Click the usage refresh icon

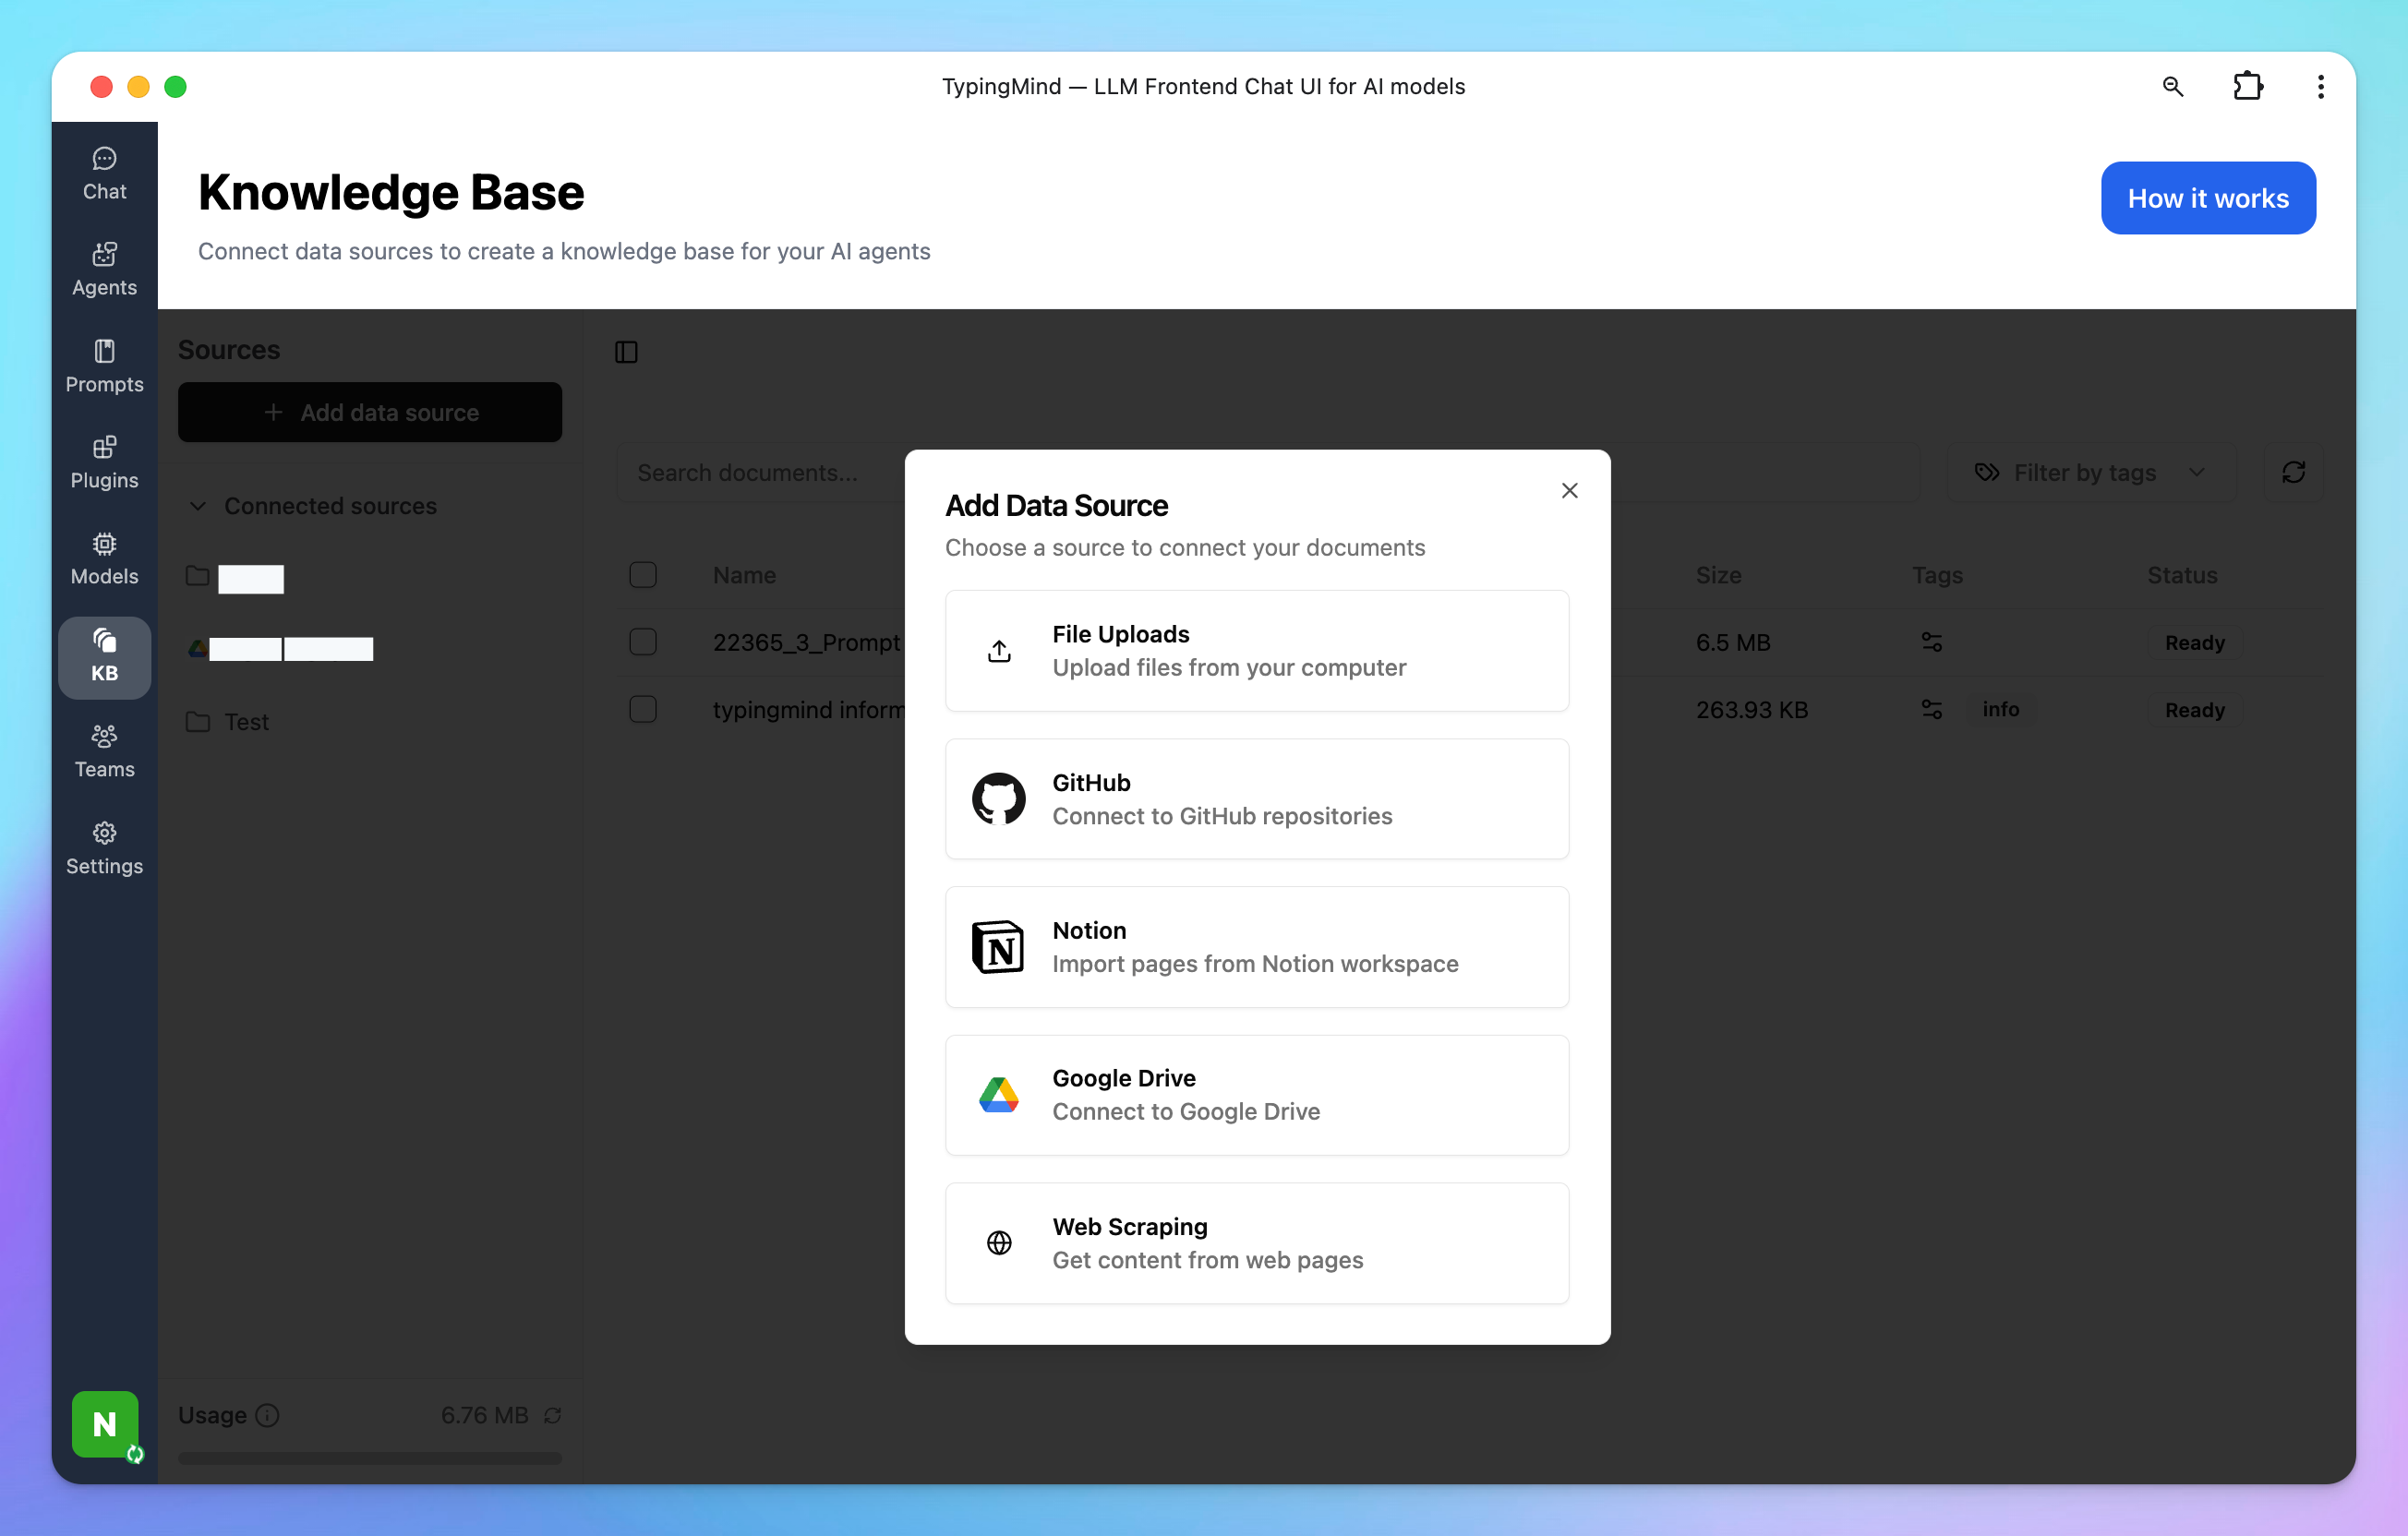pyautogui.click(x=552, y=1416)
